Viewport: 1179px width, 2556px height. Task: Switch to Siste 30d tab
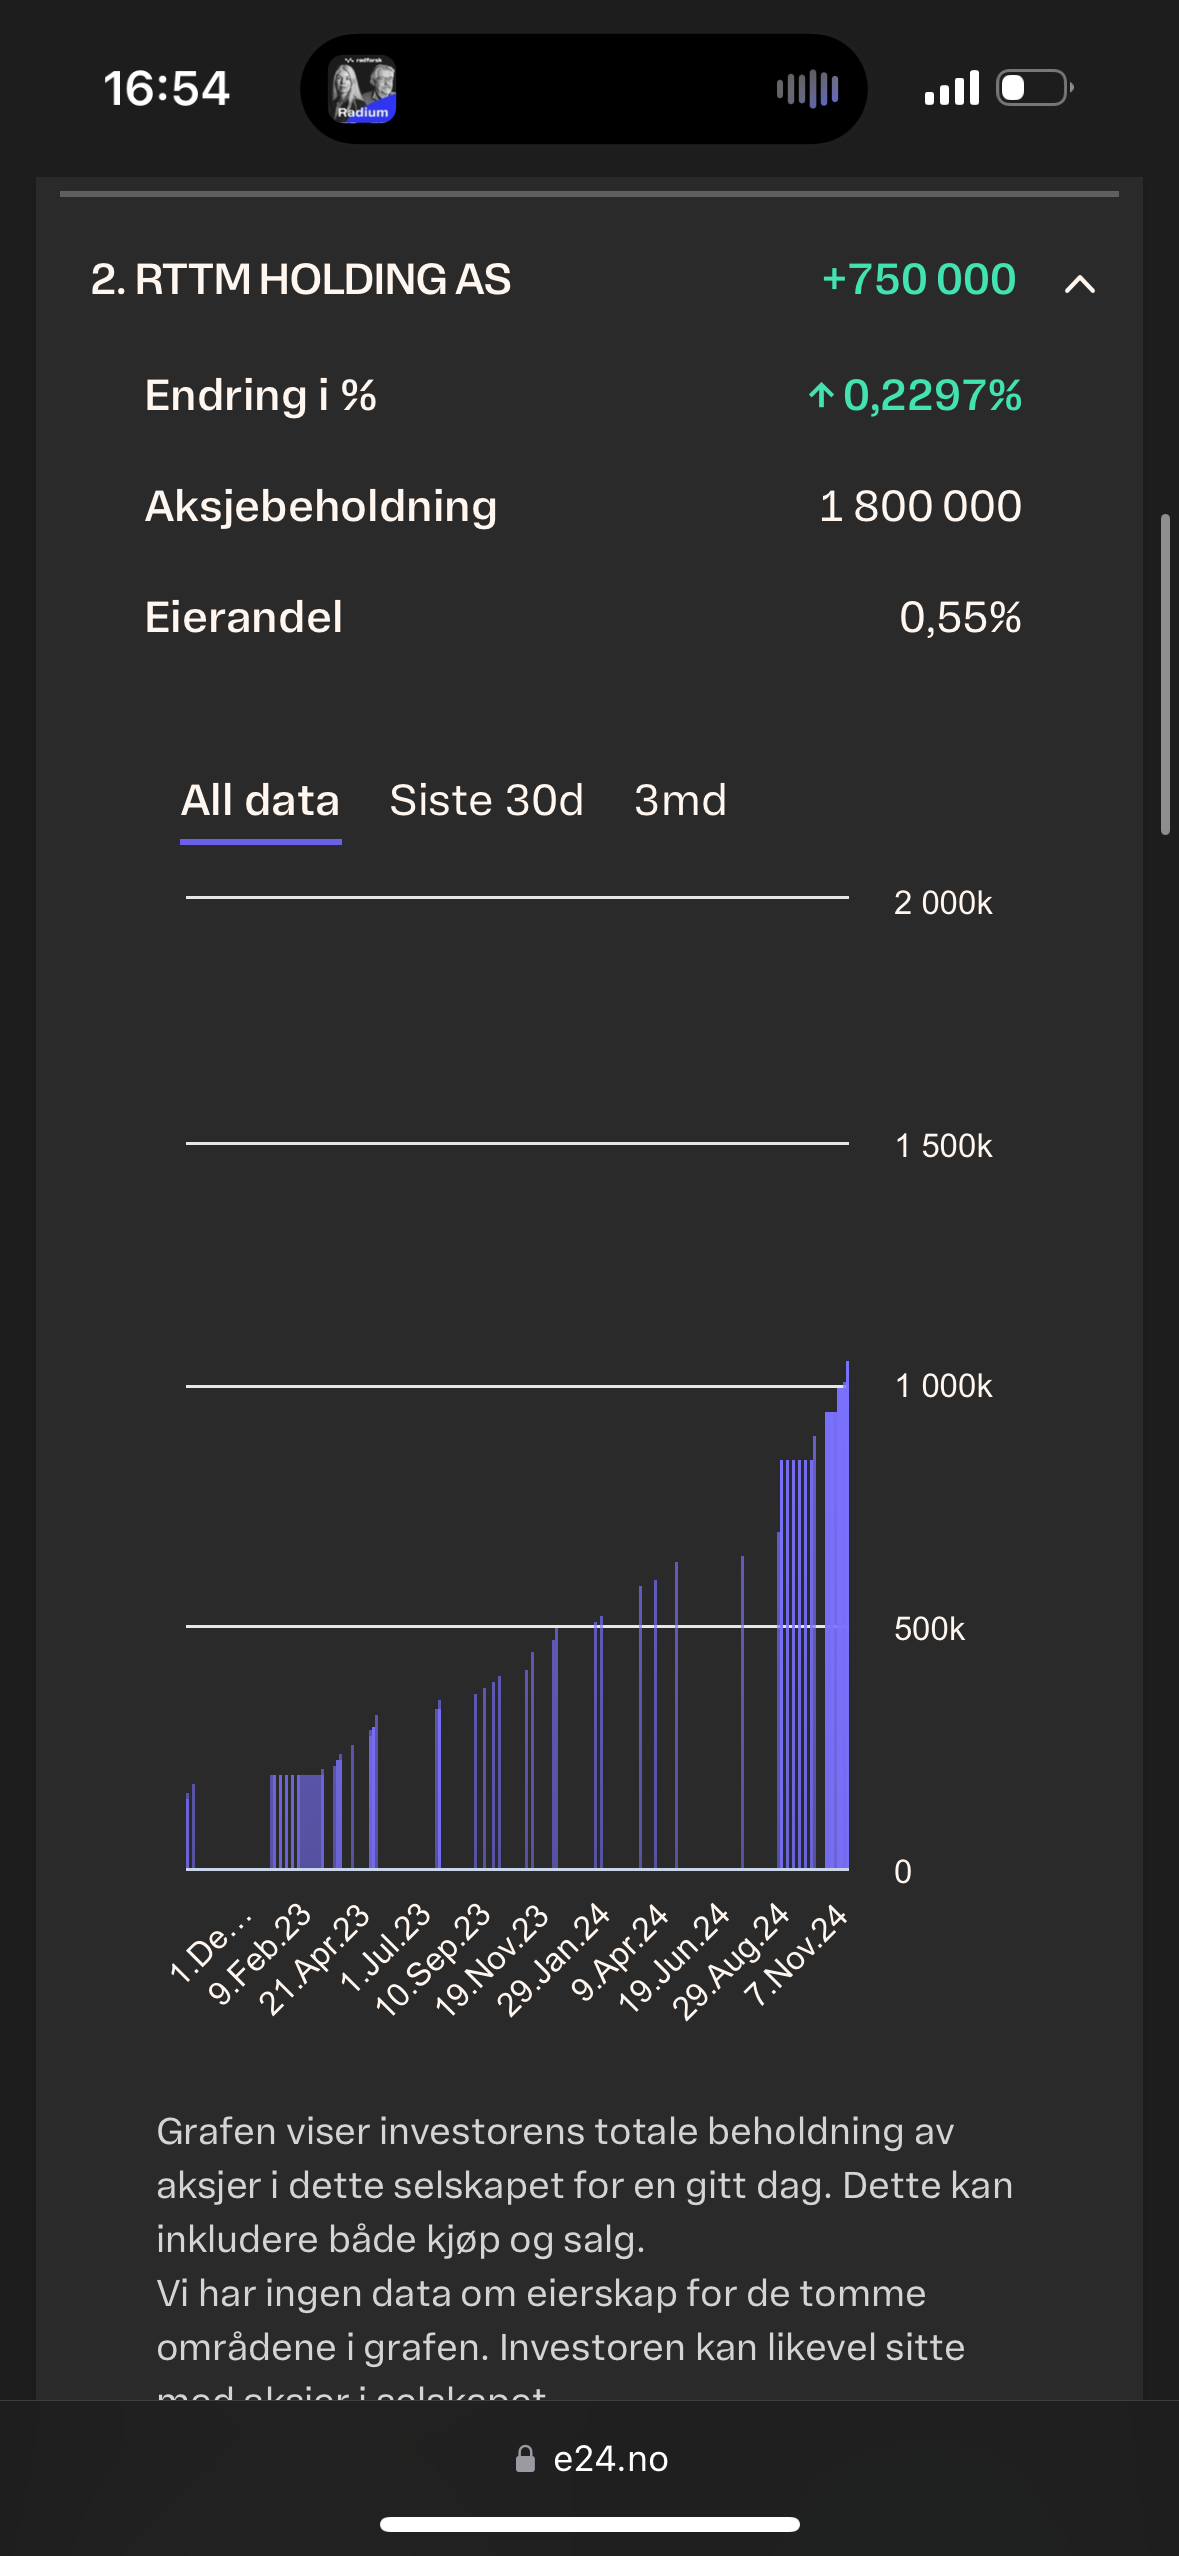pyautogui.click(x=486, y=801)
